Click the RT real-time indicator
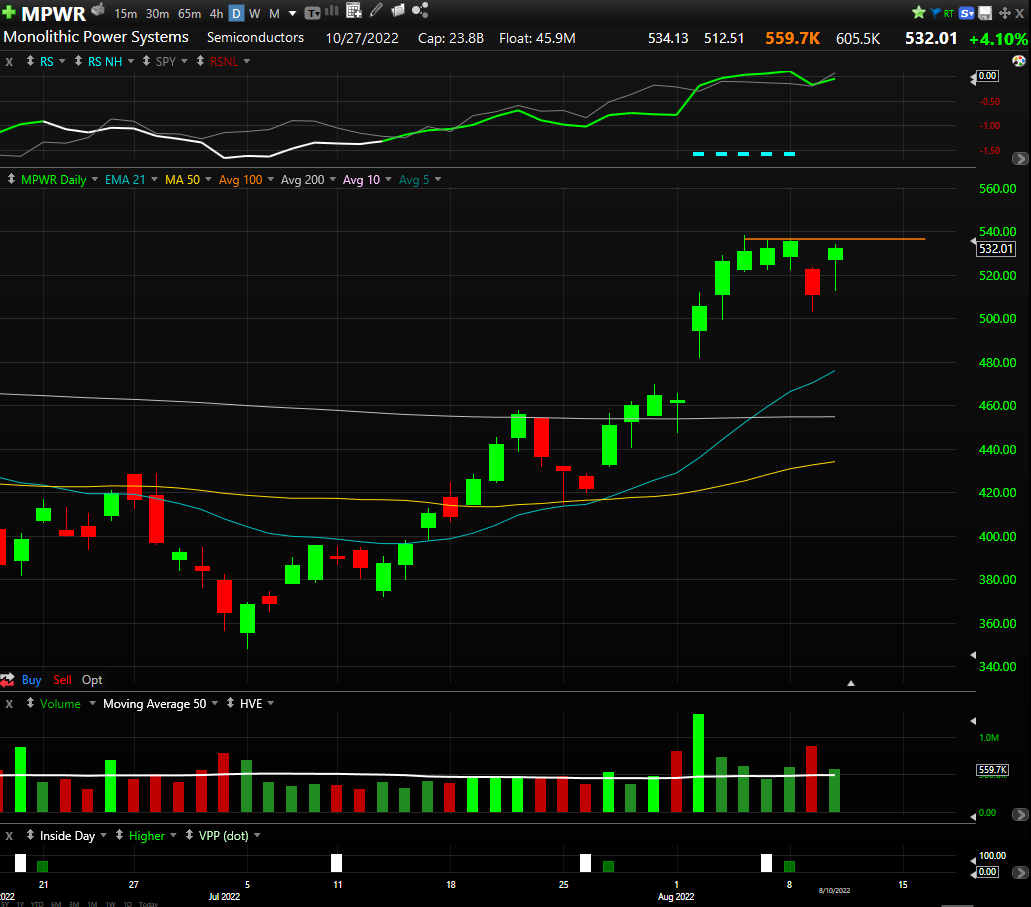The width and height of the screenshot is (1031, 907). coord(949,13)
